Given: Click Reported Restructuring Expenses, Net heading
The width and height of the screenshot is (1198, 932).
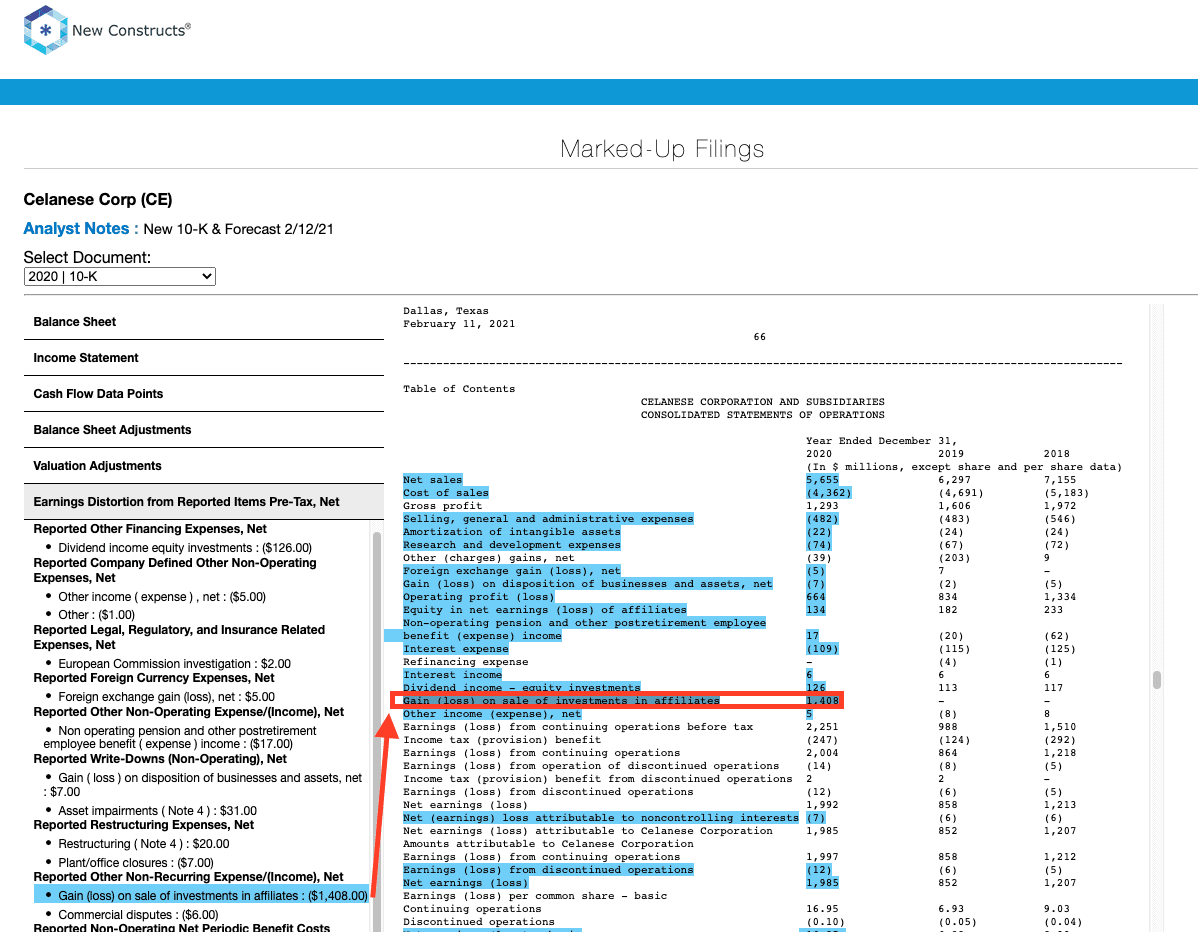Looking at the screenshot, I should (144, 825).
